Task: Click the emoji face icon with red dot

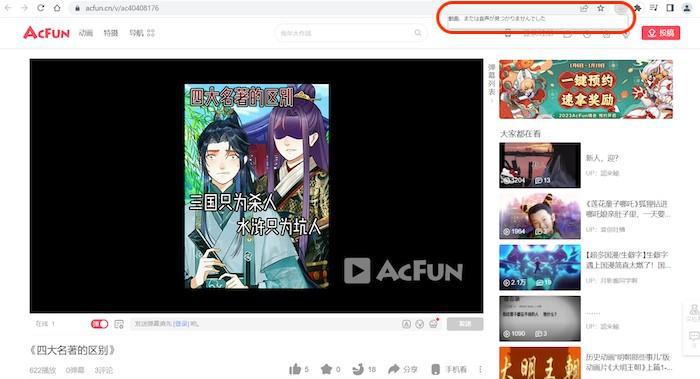Action: click(433, 324)
